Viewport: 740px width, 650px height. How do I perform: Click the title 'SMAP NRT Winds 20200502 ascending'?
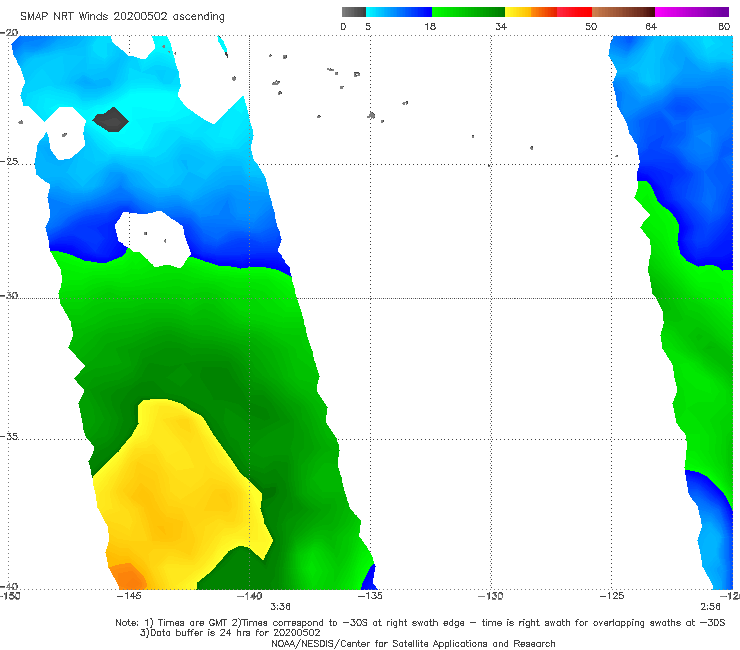pos(122,16)
